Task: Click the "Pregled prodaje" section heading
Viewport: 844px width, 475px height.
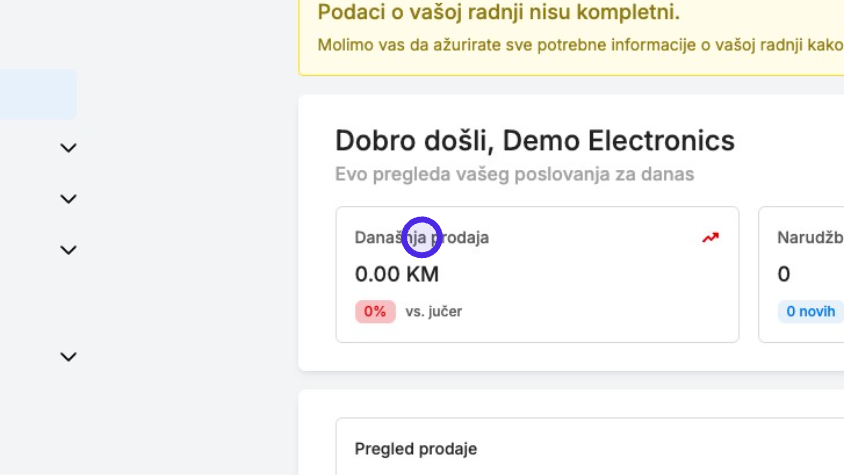Action: click(x=416, y=449)
